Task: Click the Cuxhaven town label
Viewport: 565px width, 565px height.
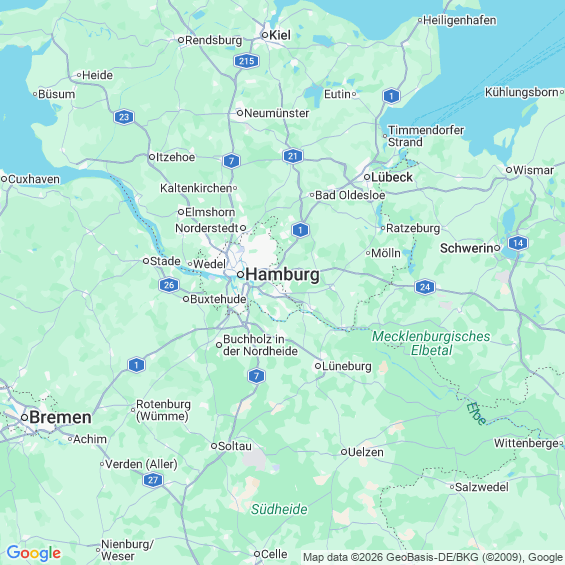Action: coord(34,179)
